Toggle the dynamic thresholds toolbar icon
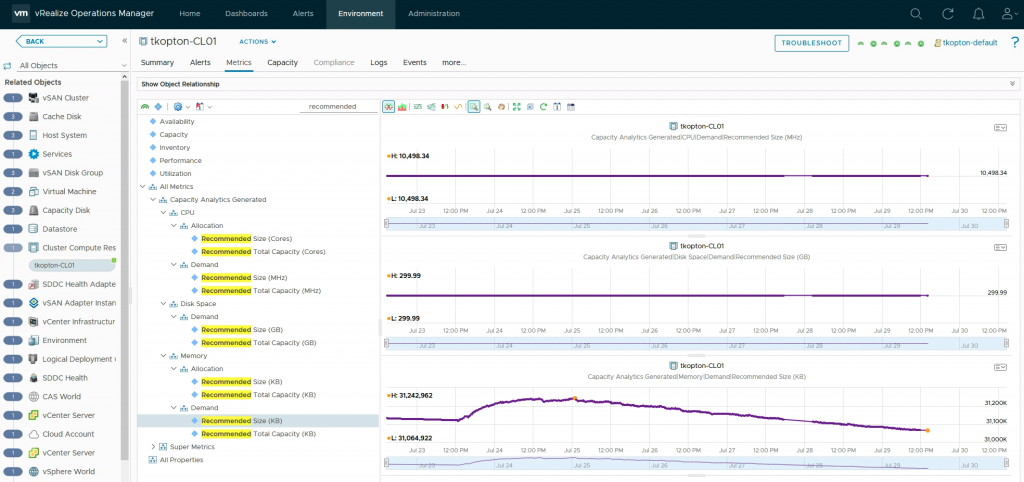 point(417,106)
